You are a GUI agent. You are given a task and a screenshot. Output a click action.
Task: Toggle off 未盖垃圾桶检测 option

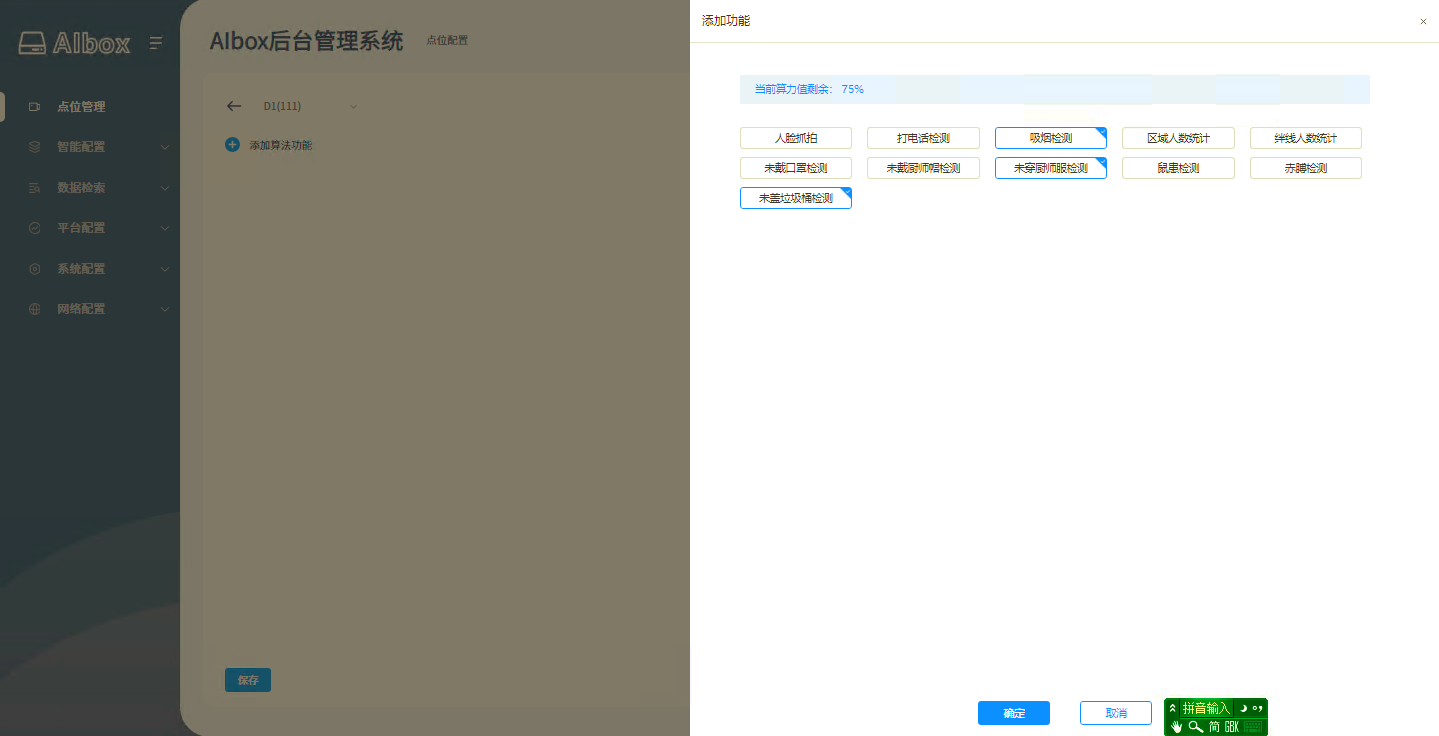(x=795, y=198)
